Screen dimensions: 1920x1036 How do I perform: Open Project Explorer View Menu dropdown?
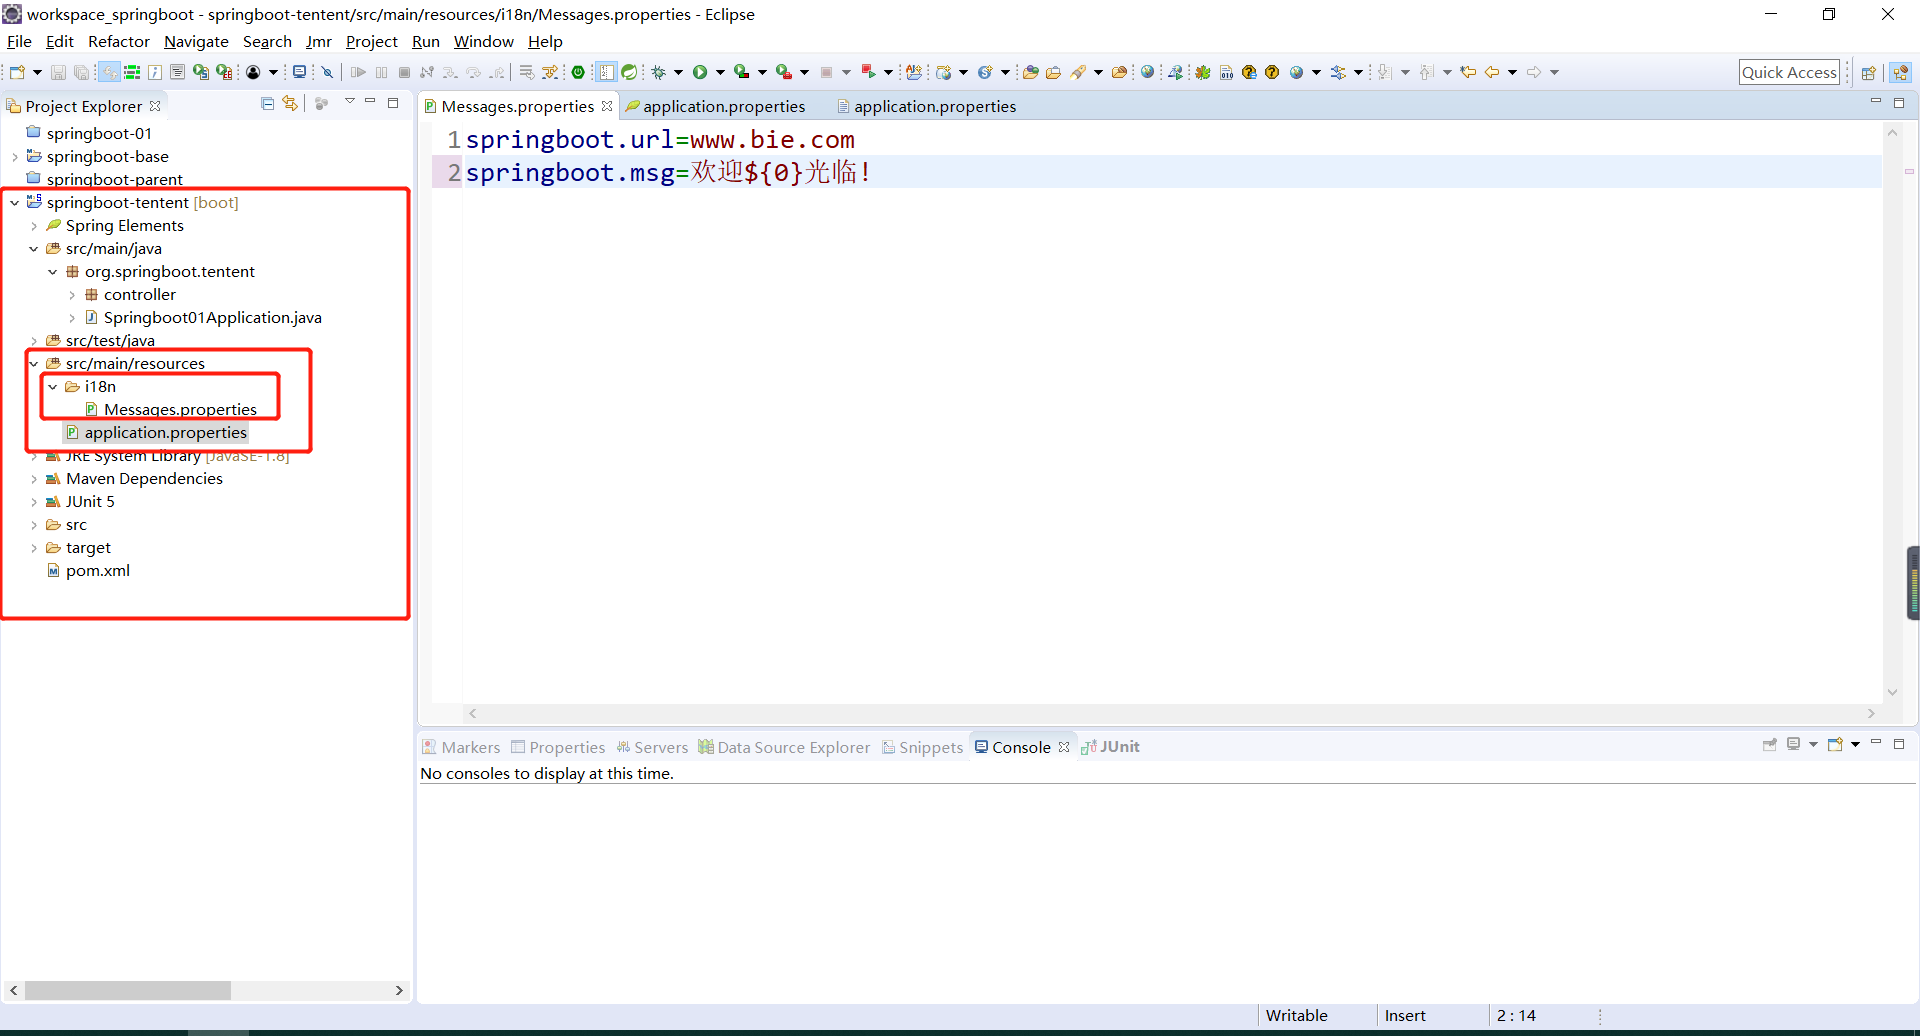(x=350, y=102)
